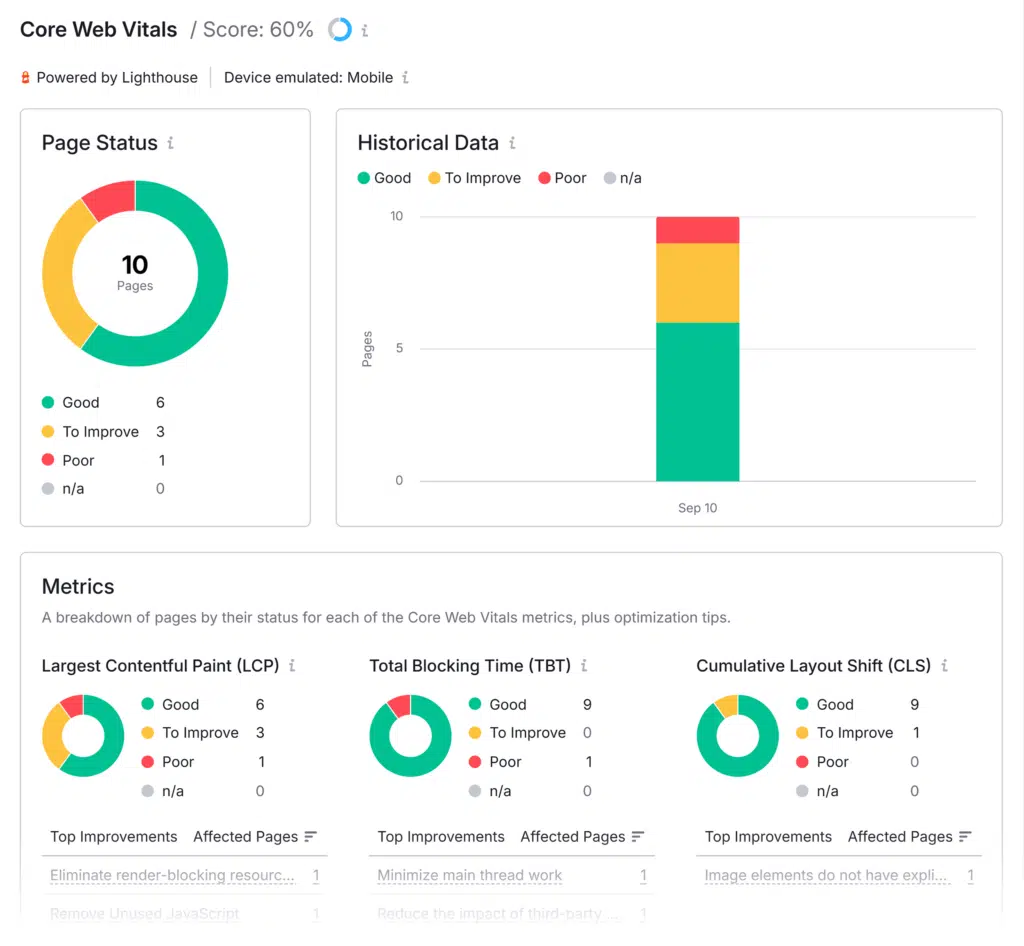
Task: Click info icon next to Core Web Vitals score
Action: 365,31
